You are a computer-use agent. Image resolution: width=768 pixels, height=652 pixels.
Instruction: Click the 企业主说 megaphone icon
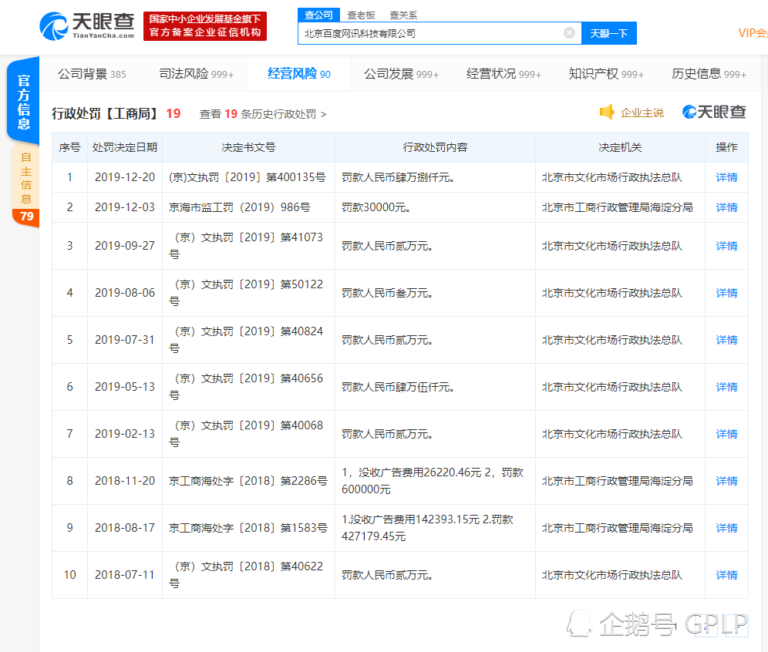point(607,112)
